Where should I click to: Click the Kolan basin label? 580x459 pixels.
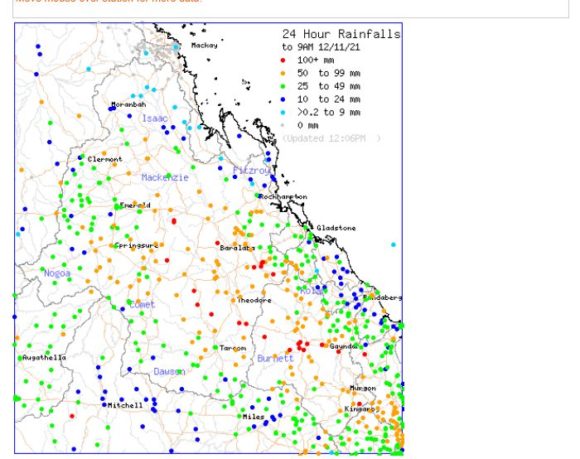coord(311,291)
